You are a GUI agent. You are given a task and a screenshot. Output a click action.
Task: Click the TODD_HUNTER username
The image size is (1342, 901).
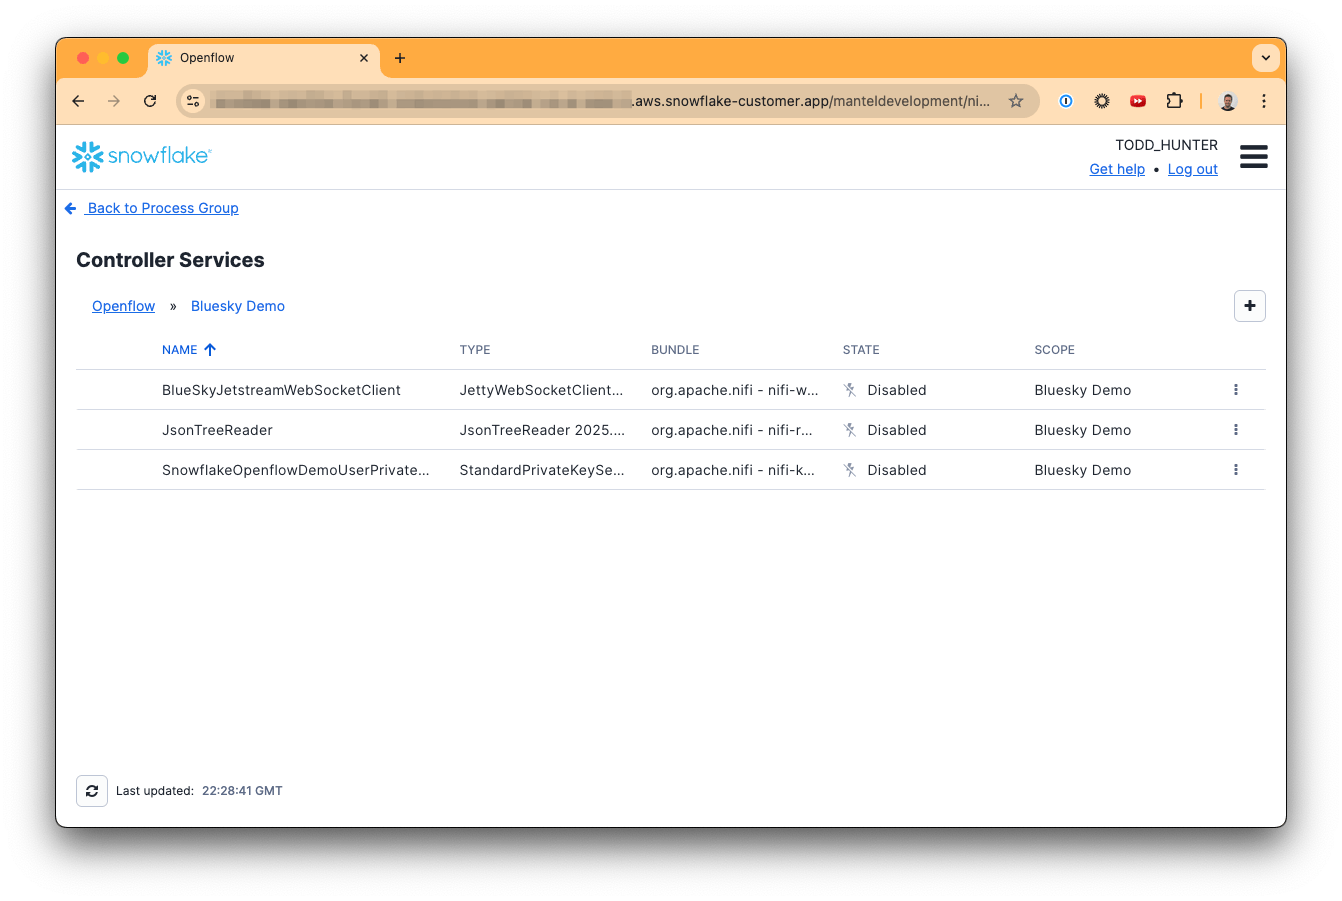tap(1166, 145)
